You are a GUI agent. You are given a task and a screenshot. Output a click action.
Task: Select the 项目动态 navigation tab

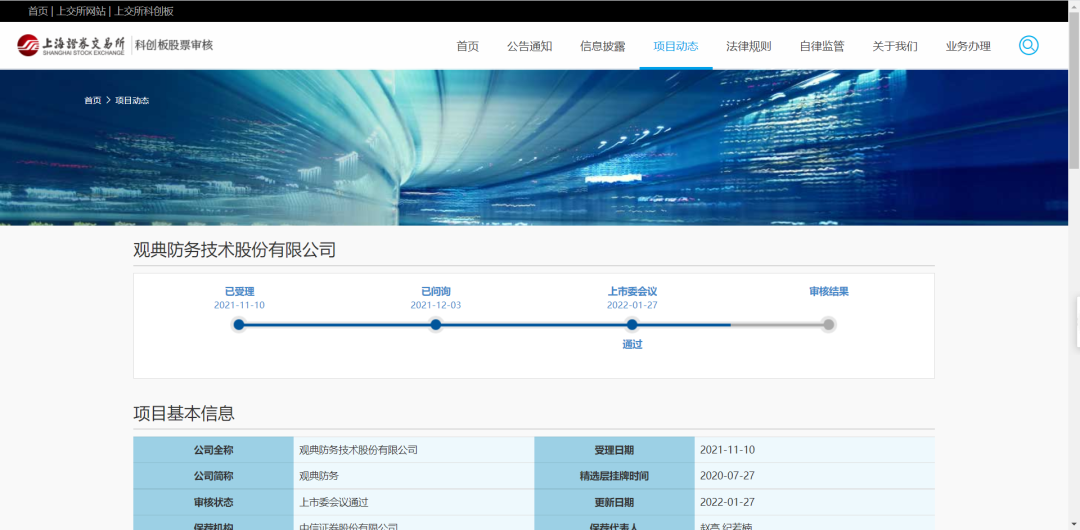tap(676, 46)
